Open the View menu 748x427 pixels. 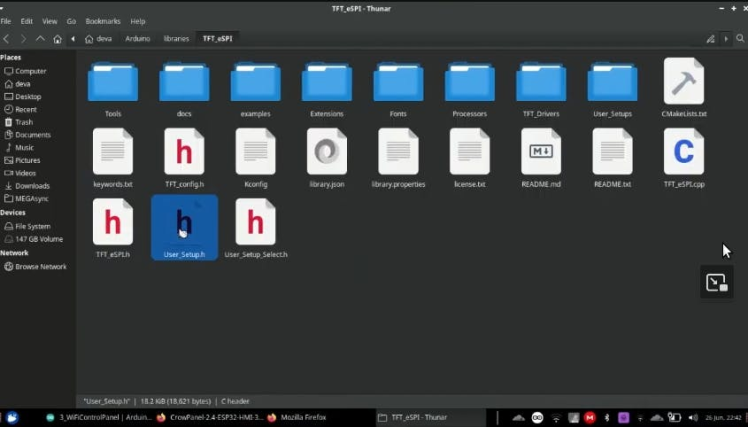click(x=49, y=21)
